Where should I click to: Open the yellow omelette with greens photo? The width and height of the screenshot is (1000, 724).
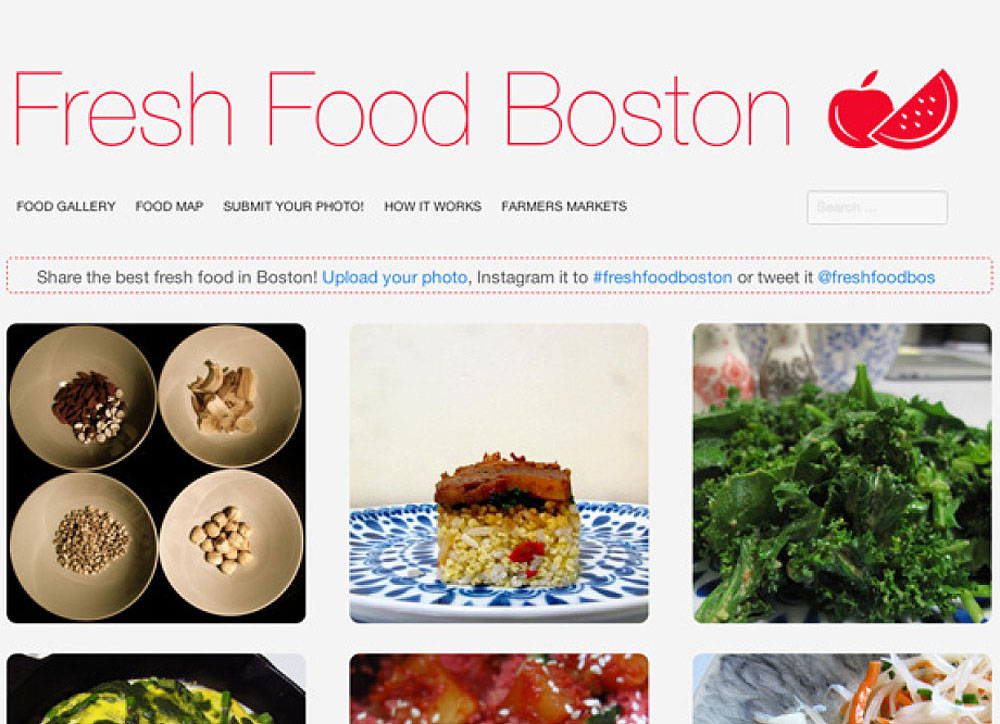point(156,689)
